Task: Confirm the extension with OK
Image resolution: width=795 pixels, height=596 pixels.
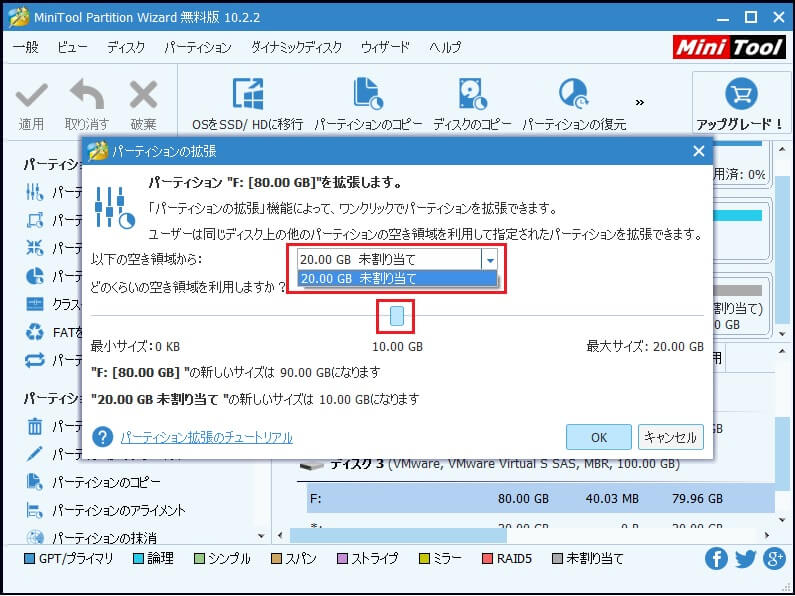Action: [599, 437]
